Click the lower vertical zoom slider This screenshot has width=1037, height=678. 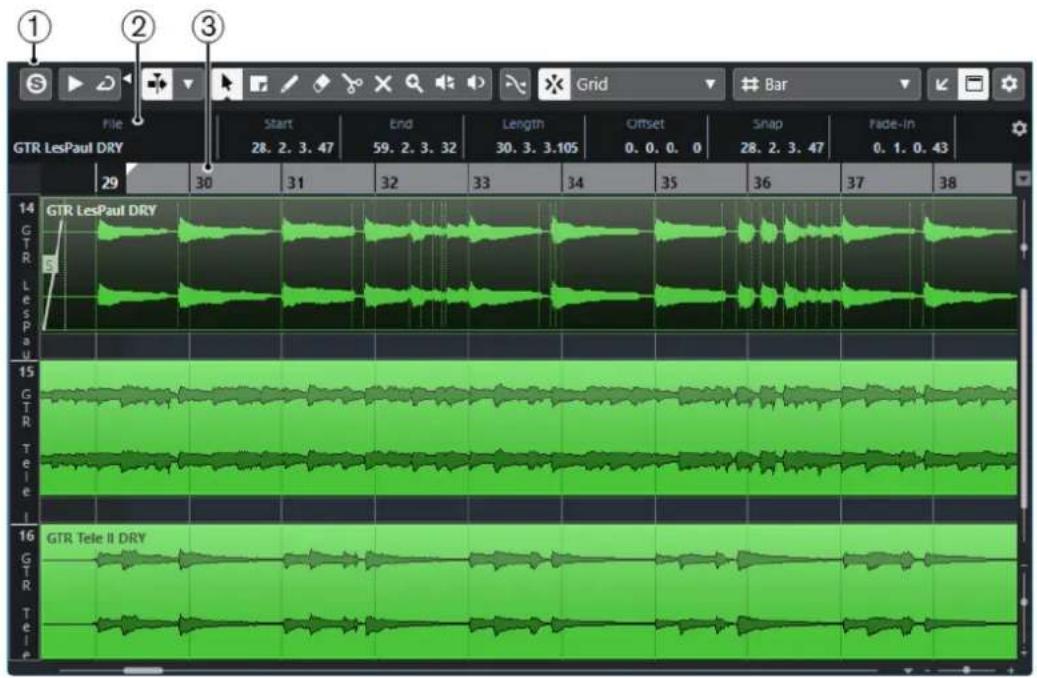1024,601
